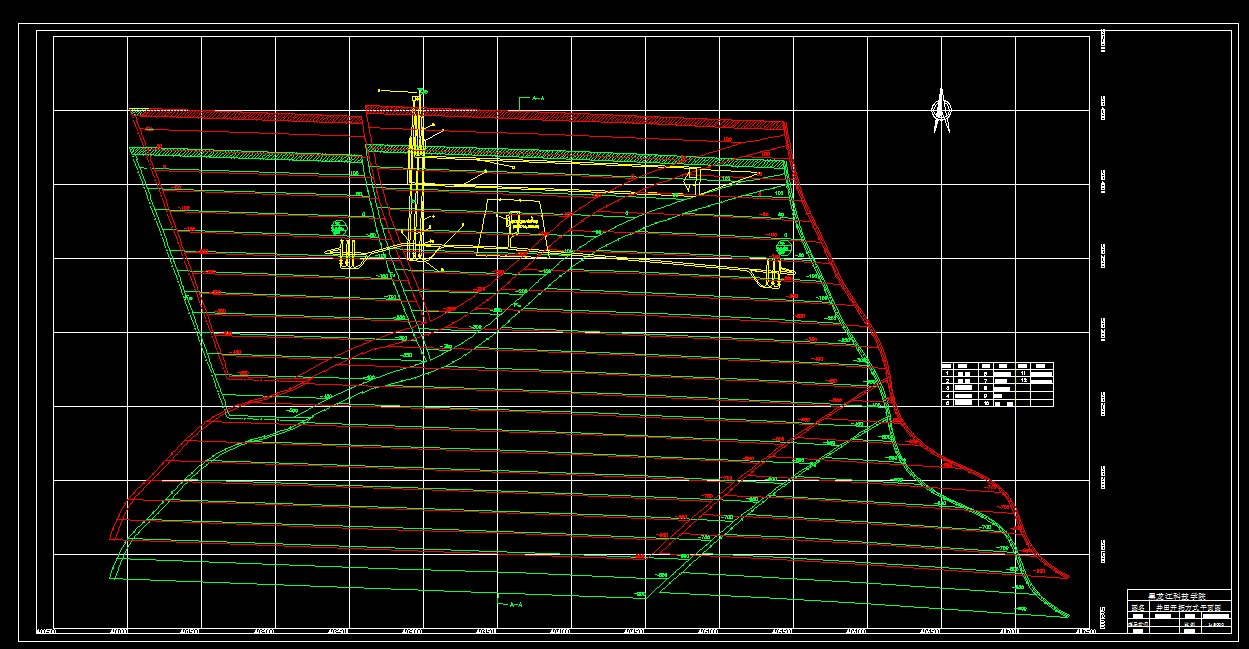Click the north arrow compass symbol
This screenshot has height=649, width=1249.
click(x=940, y=111)
